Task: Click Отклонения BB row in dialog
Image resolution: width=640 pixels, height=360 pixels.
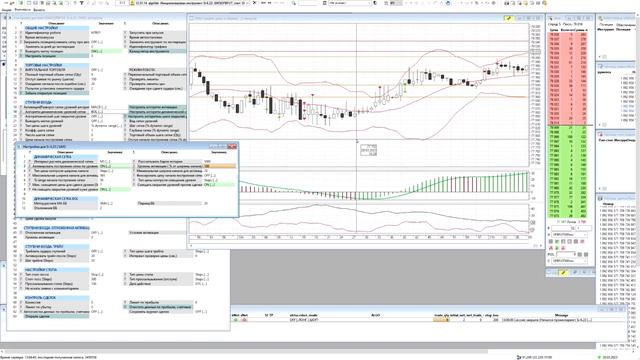Action: pyautogui.click(x=65, y=208)
